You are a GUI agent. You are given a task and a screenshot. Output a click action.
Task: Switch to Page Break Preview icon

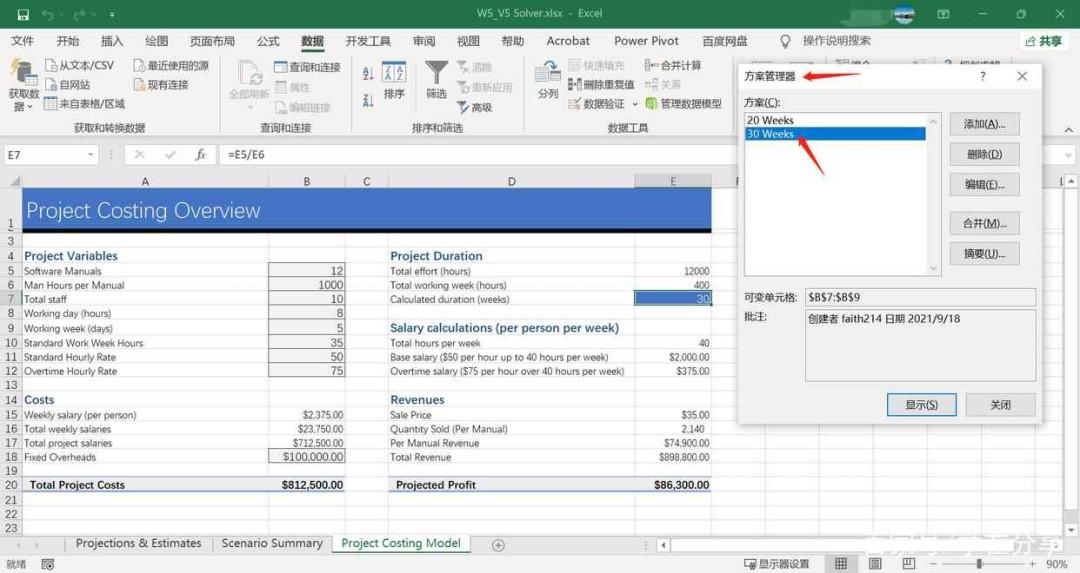908,564
